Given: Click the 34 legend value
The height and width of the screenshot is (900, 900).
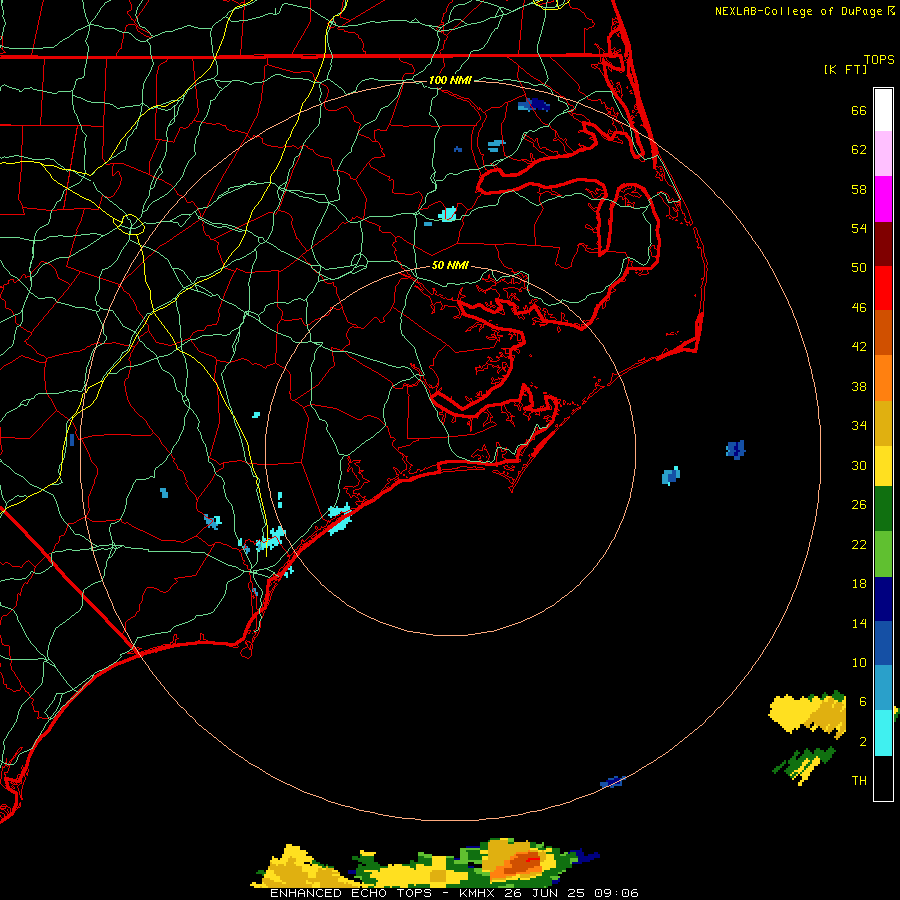Looking at the screenshot, I should (859, 426).
